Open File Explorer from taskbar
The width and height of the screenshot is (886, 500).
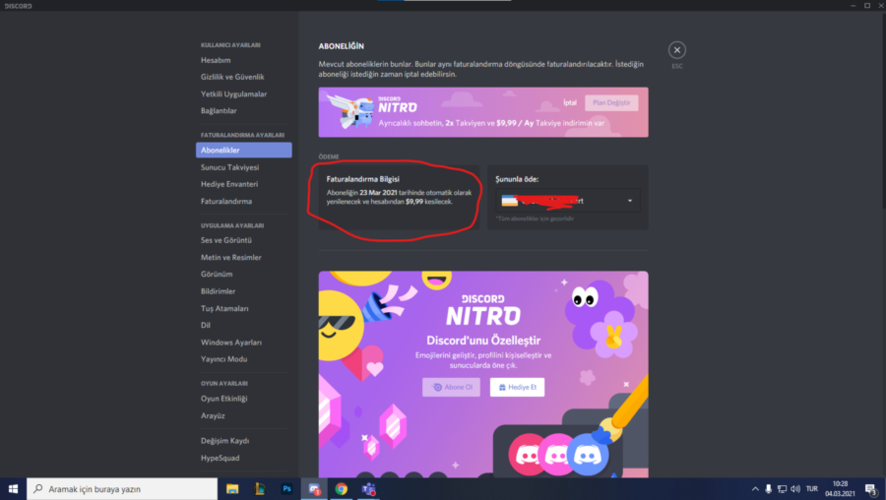pyautogui.click(x=232, y=489)
